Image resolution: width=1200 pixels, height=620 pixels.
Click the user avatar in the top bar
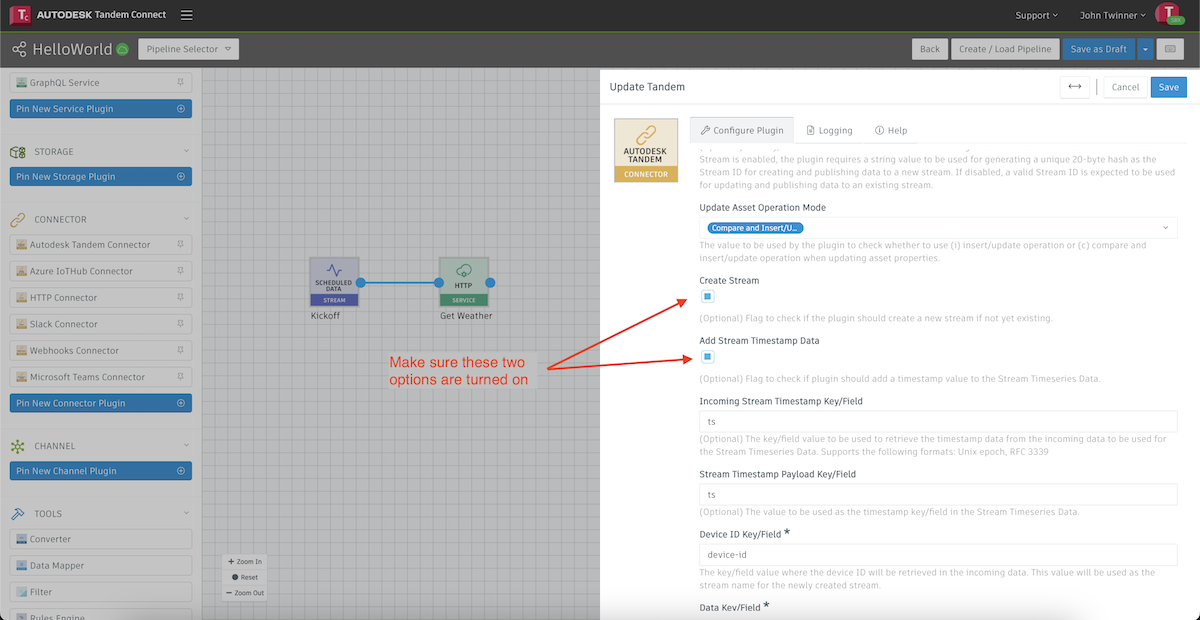click(1170, 14)
